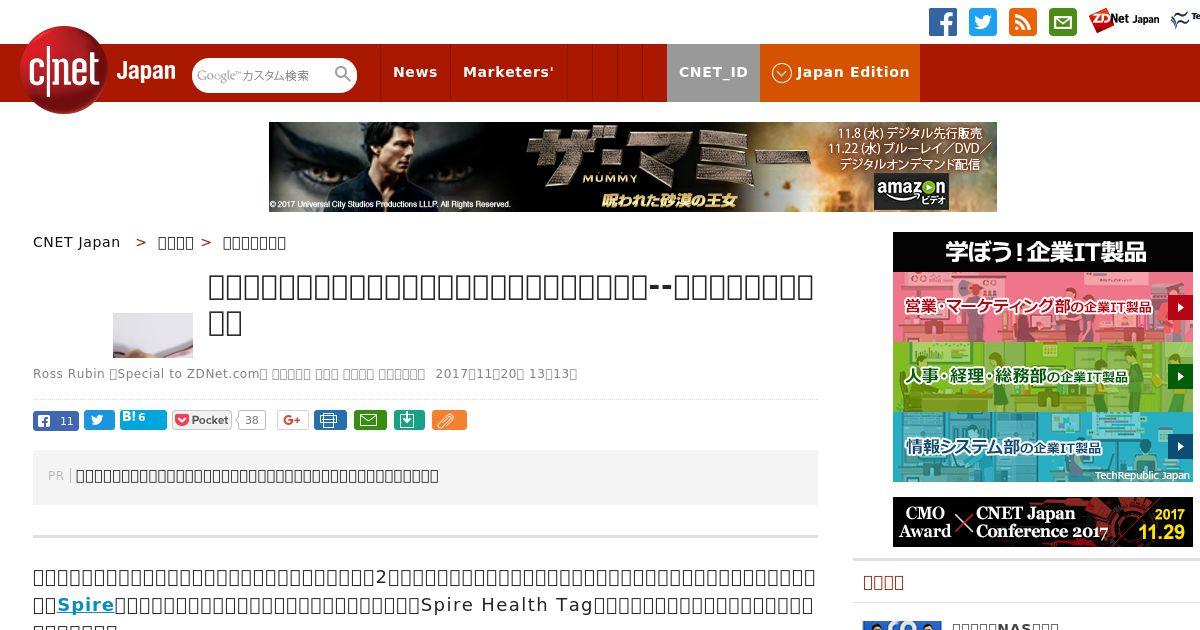Share article on Facebook, count 11
Screen dimensions: 1200x630
coord(55,421)
